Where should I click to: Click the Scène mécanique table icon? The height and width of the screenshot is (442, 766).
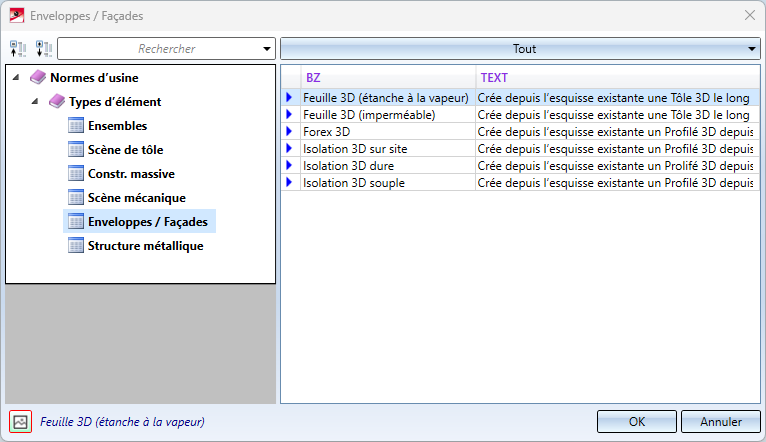(x=76, y=198)
